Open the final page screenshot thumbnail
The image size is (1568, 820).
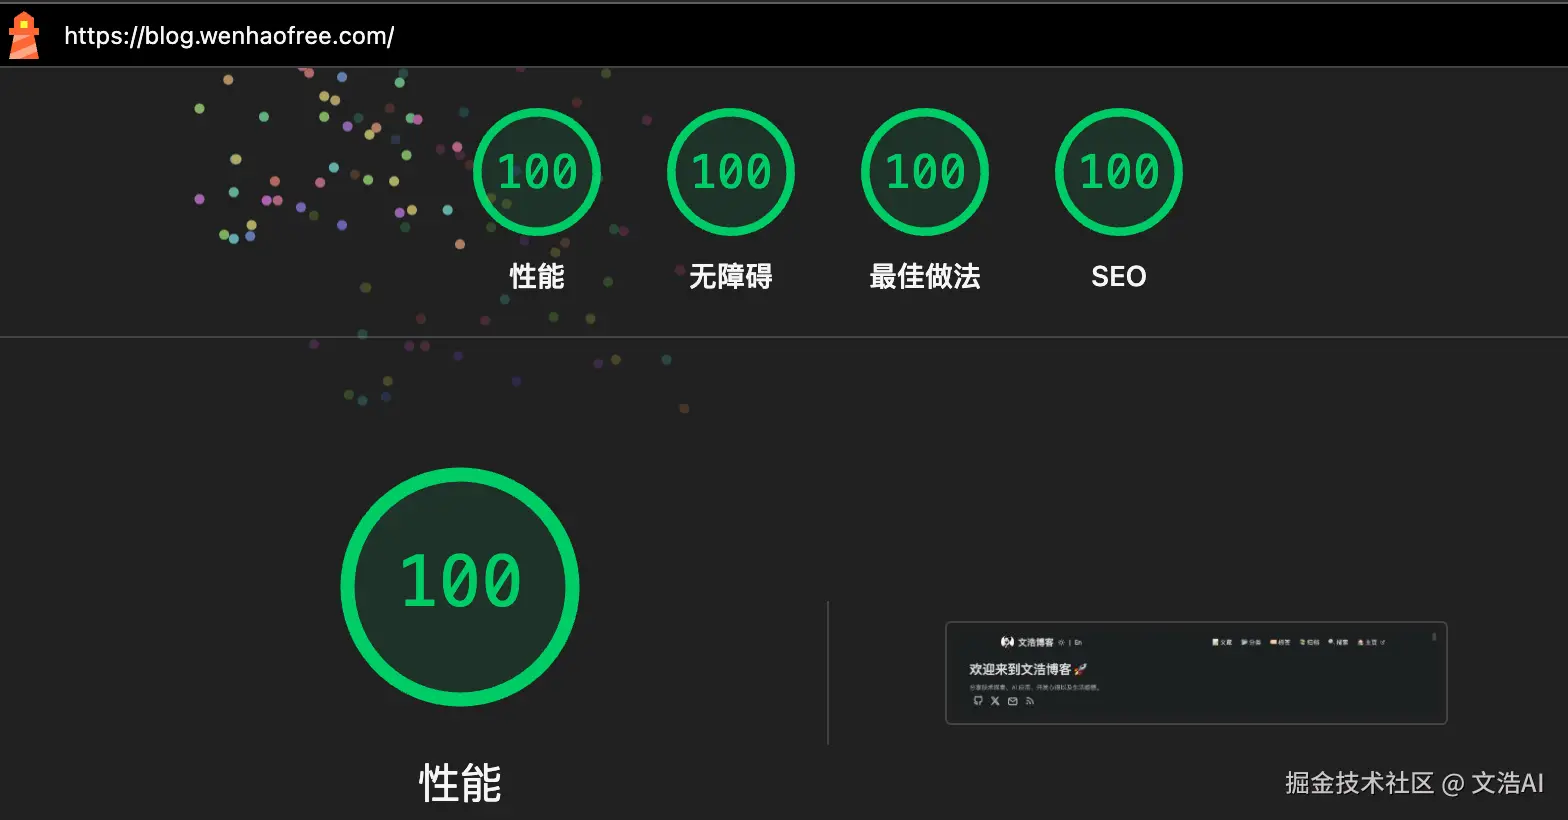click(x=1196, y=673)
